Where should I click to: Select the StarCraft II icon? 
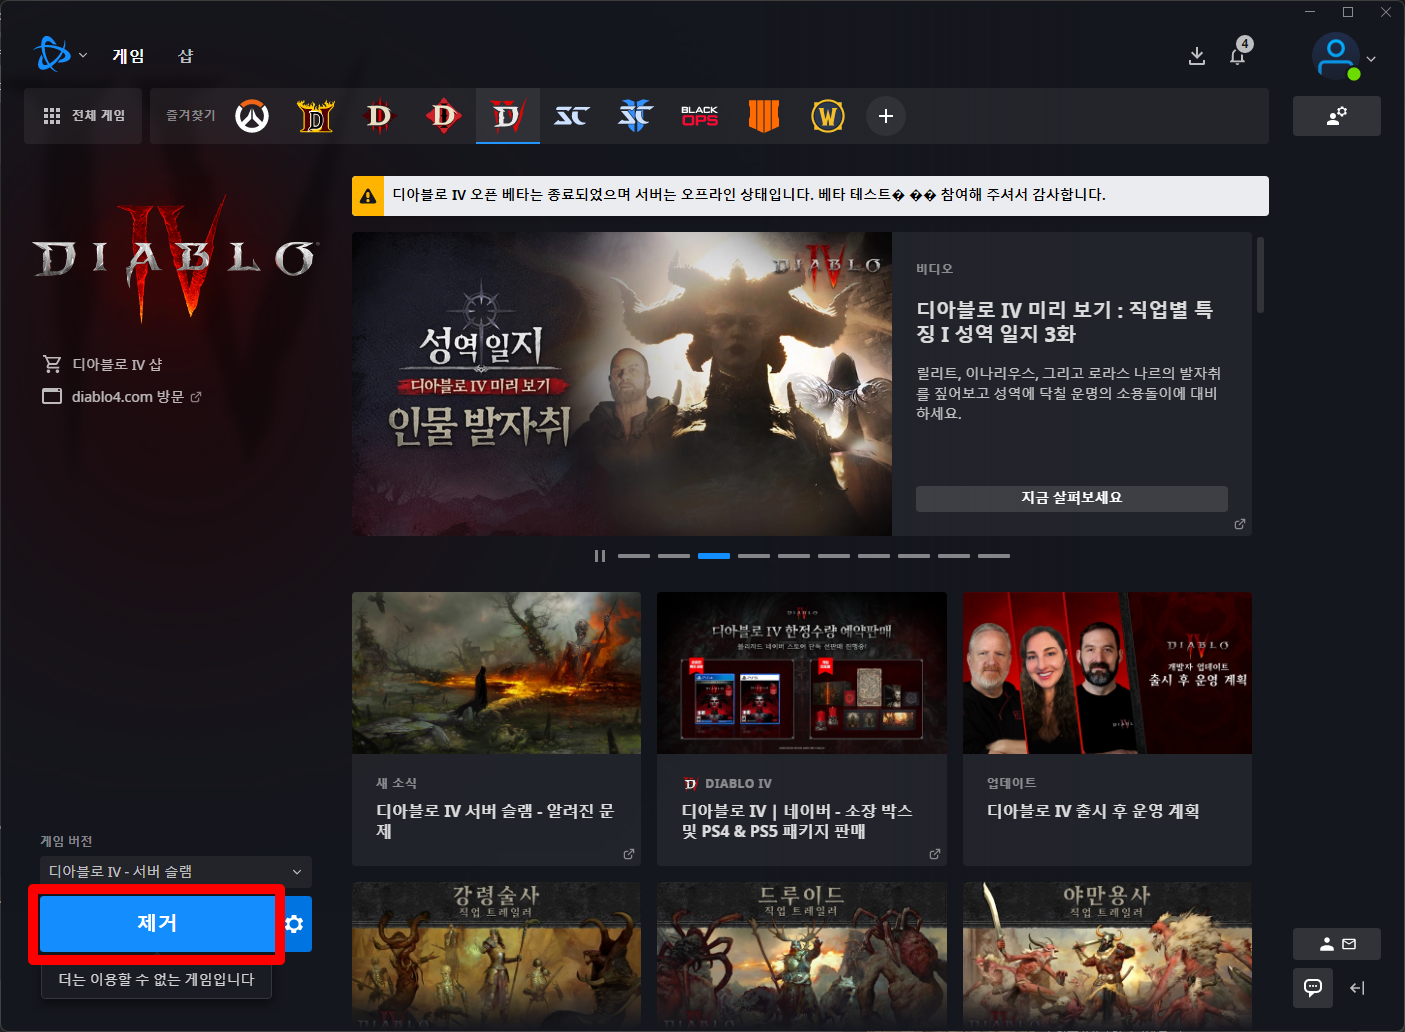click(x=636, y=116)
